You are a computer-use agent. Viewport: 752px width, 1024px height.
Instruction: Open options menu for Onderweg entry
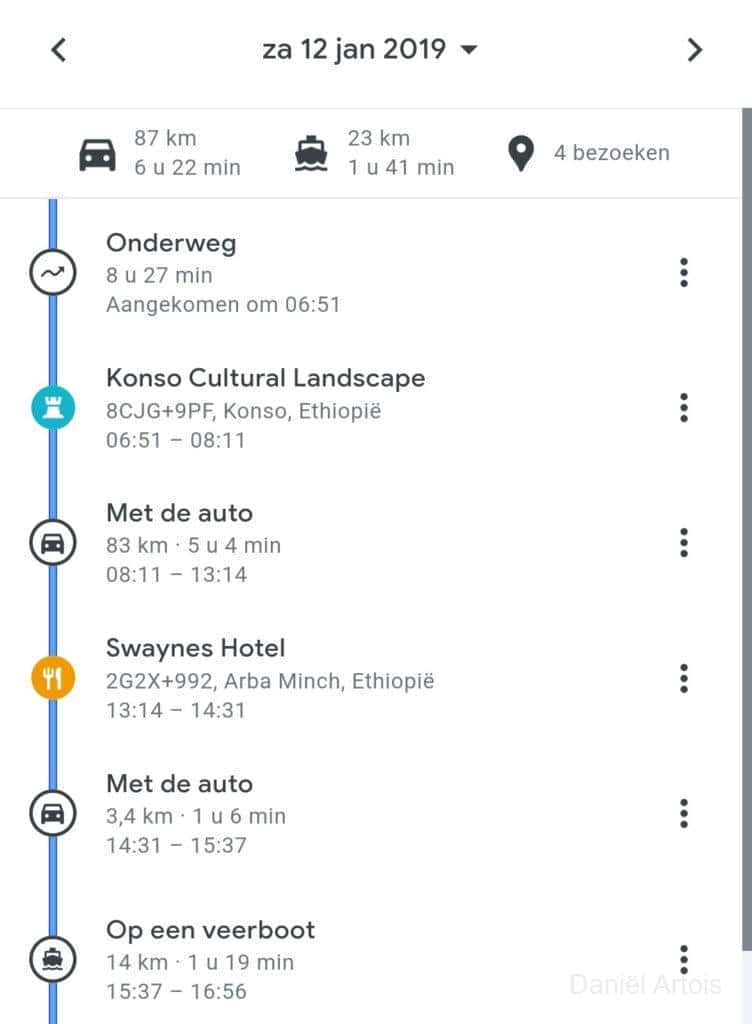click(x=684, y=272)
